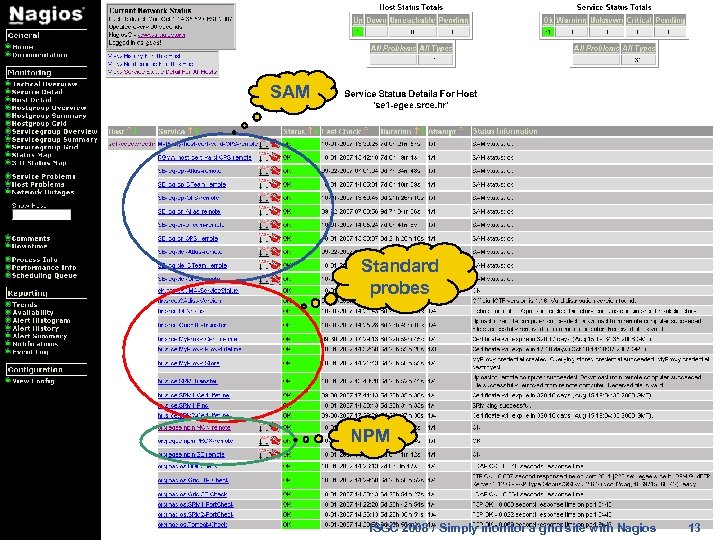Screen dimensions: 720x540
Task: Open Process Info
Action: click(34, 259)
